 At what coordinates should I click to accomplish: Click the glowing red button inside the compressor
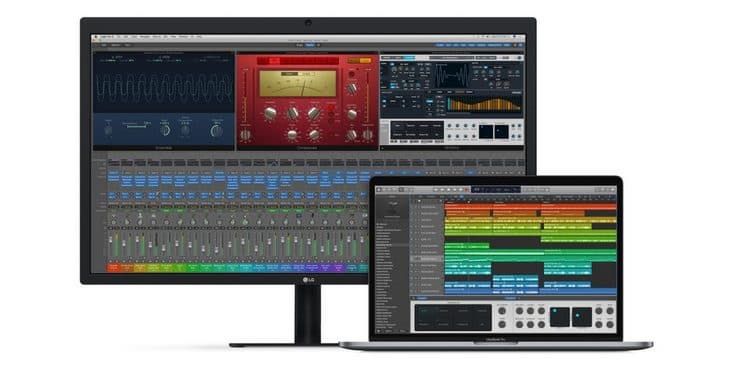(331, 107)
